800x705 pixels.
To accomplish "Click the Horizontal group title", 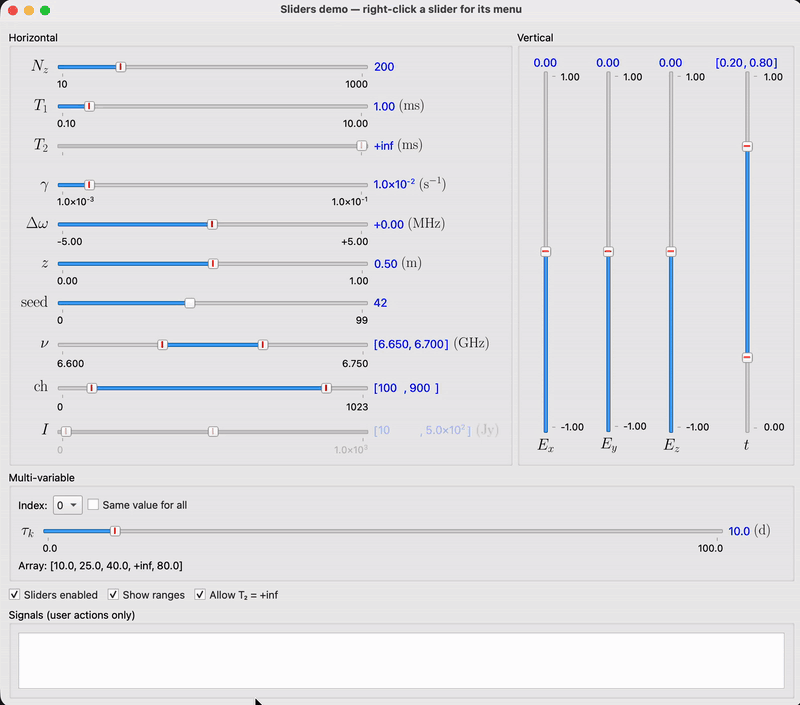I will tap(33, 38).
